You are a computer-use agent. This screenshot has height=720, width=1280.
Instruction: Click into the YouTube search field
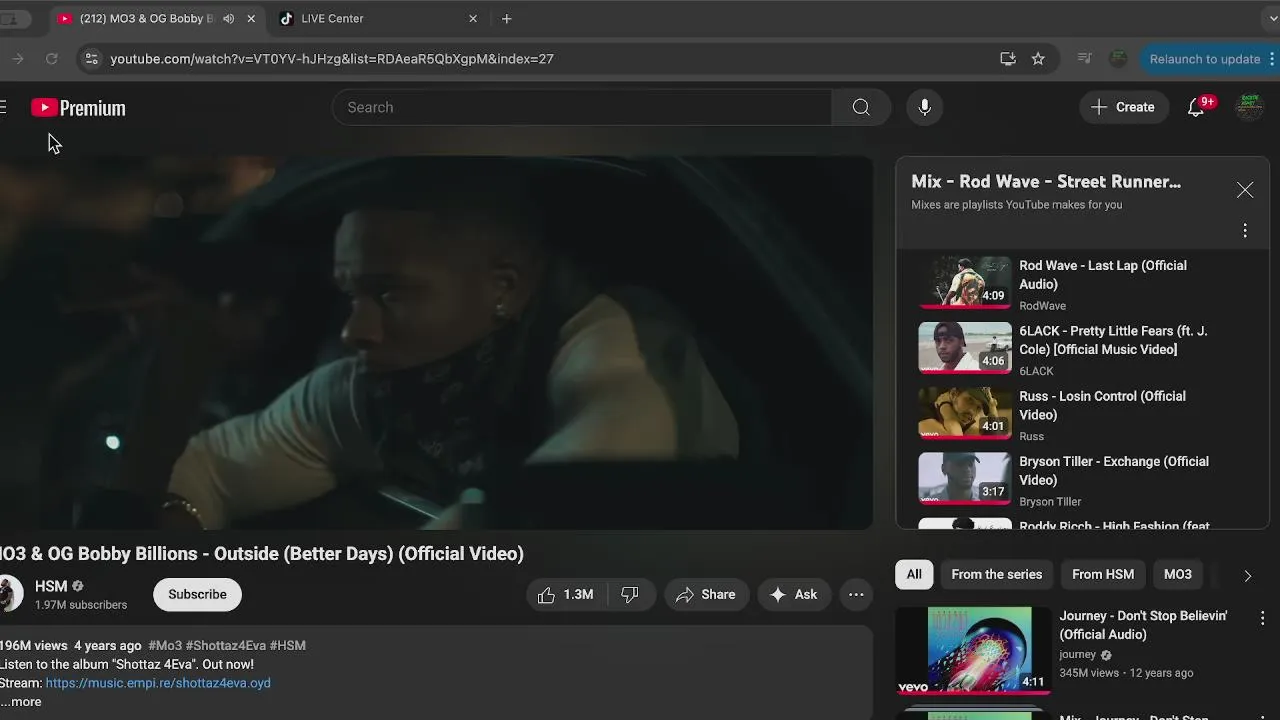tap(582, 107)
